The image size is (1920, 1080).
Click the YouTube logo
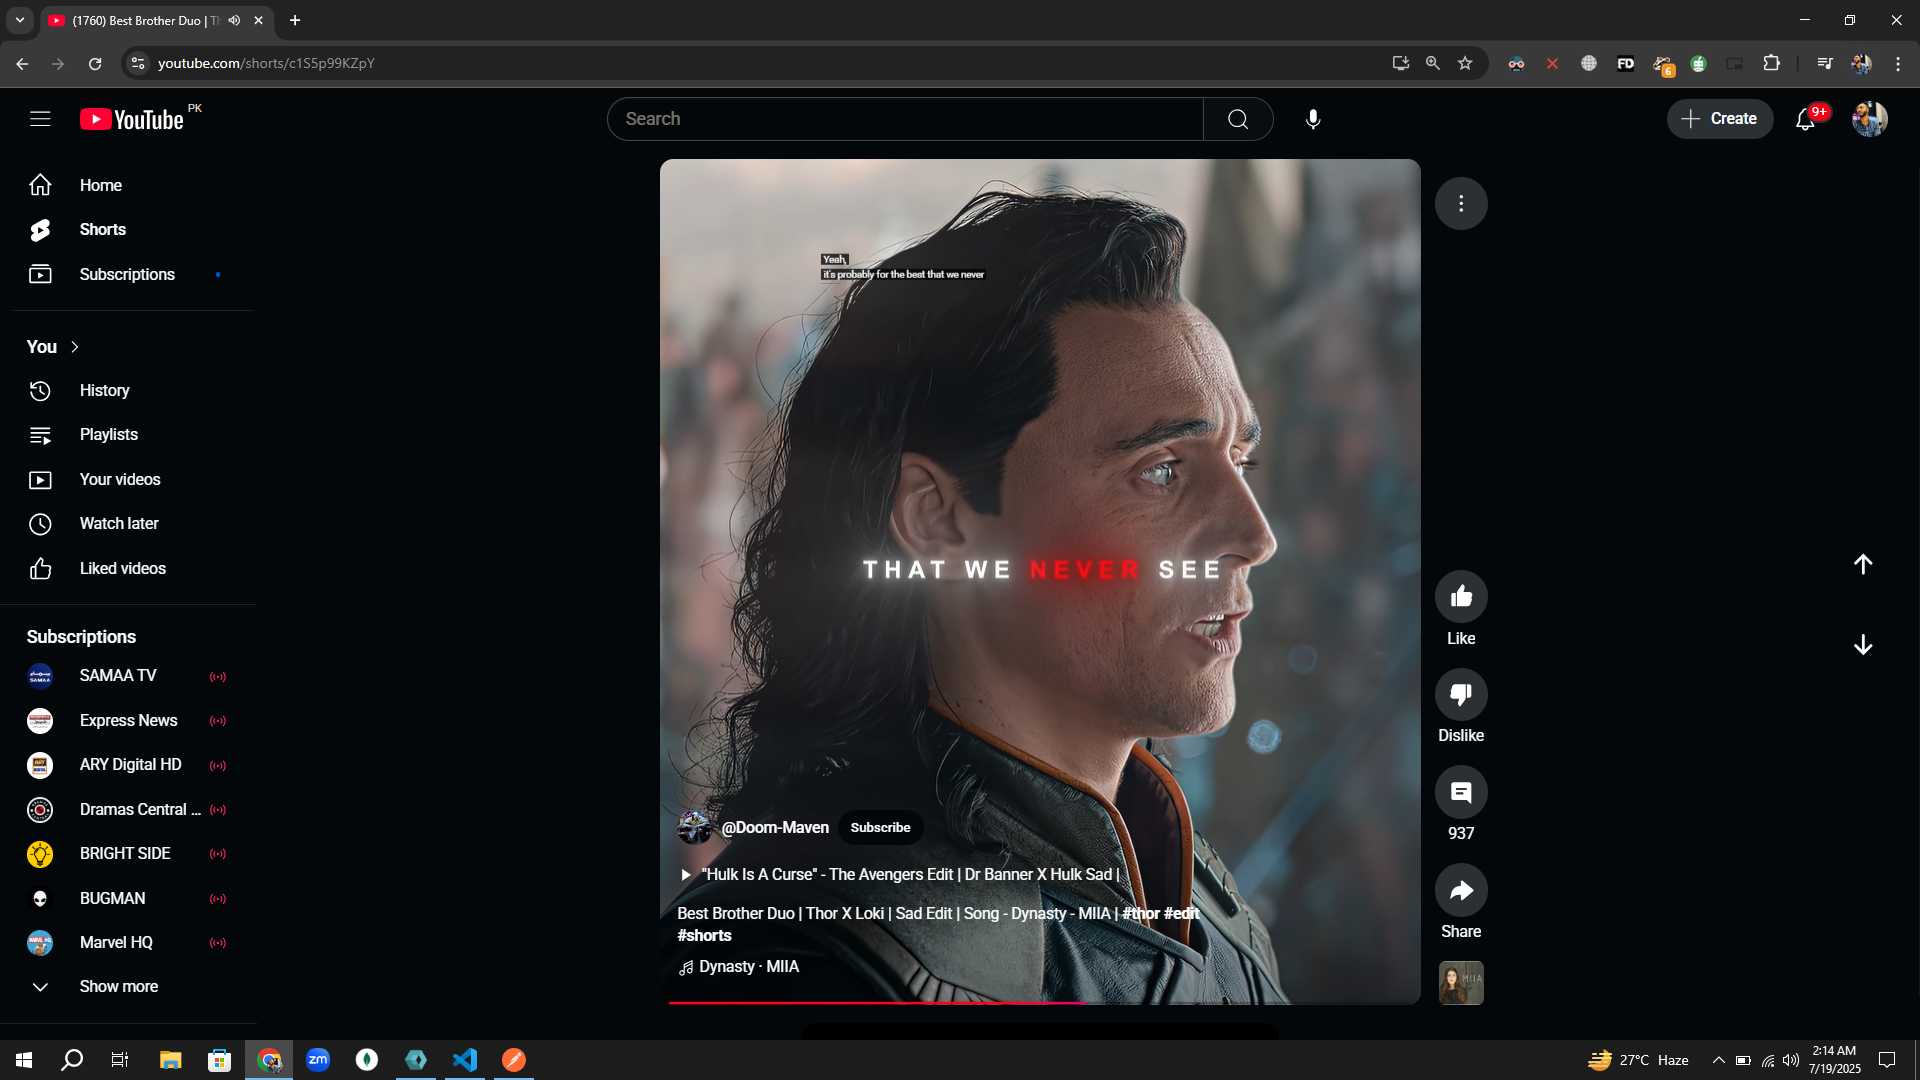pyautogui.click(x=132, y=119)
